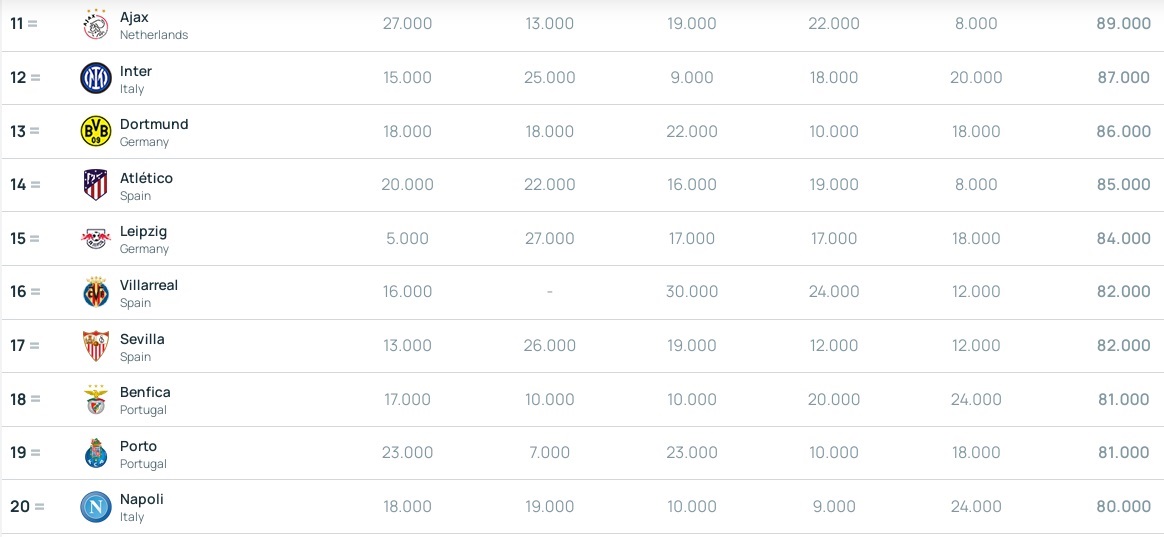Image resolution: width=1164 pixels, height=537 pixels.
Task: Click the Napoli team name
Action: (142, 499)
